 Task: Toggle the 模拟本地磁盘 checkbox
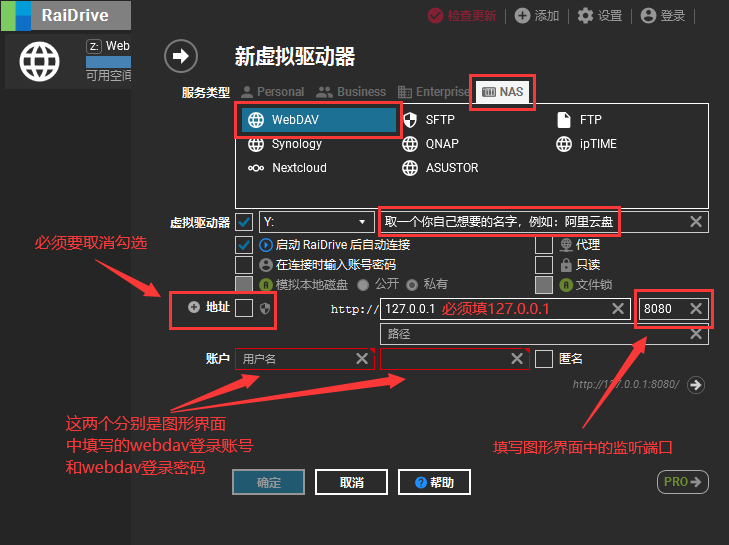point(244,285)
